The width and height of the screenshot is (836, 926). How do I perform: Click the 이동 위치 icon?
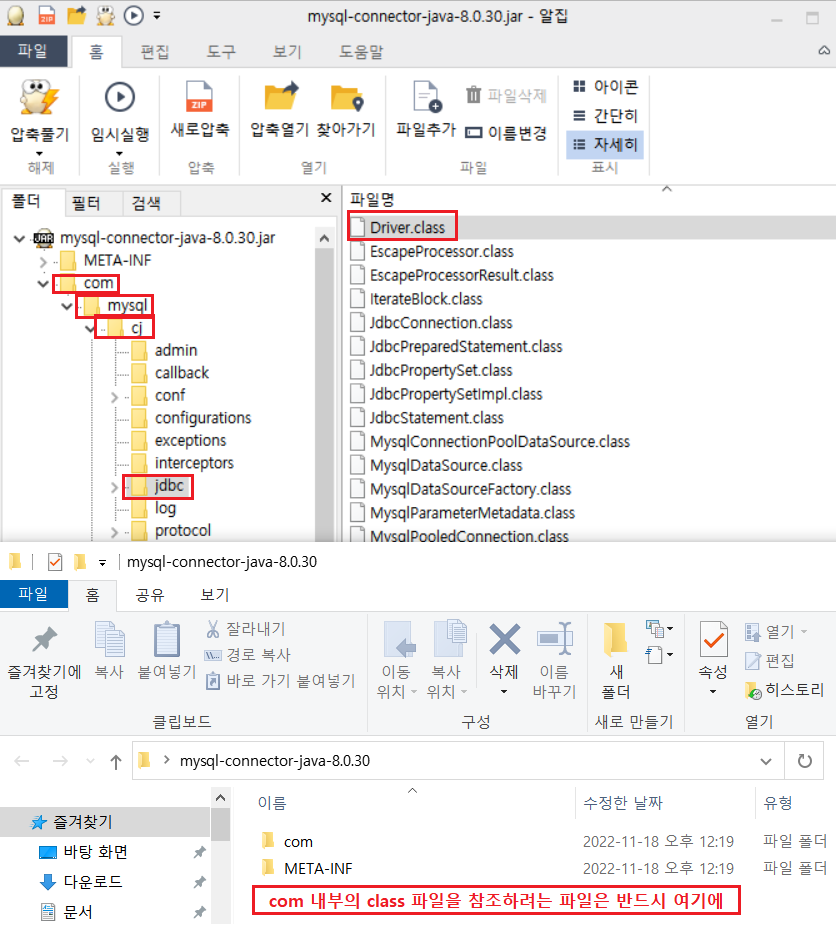tap(398, 640)
